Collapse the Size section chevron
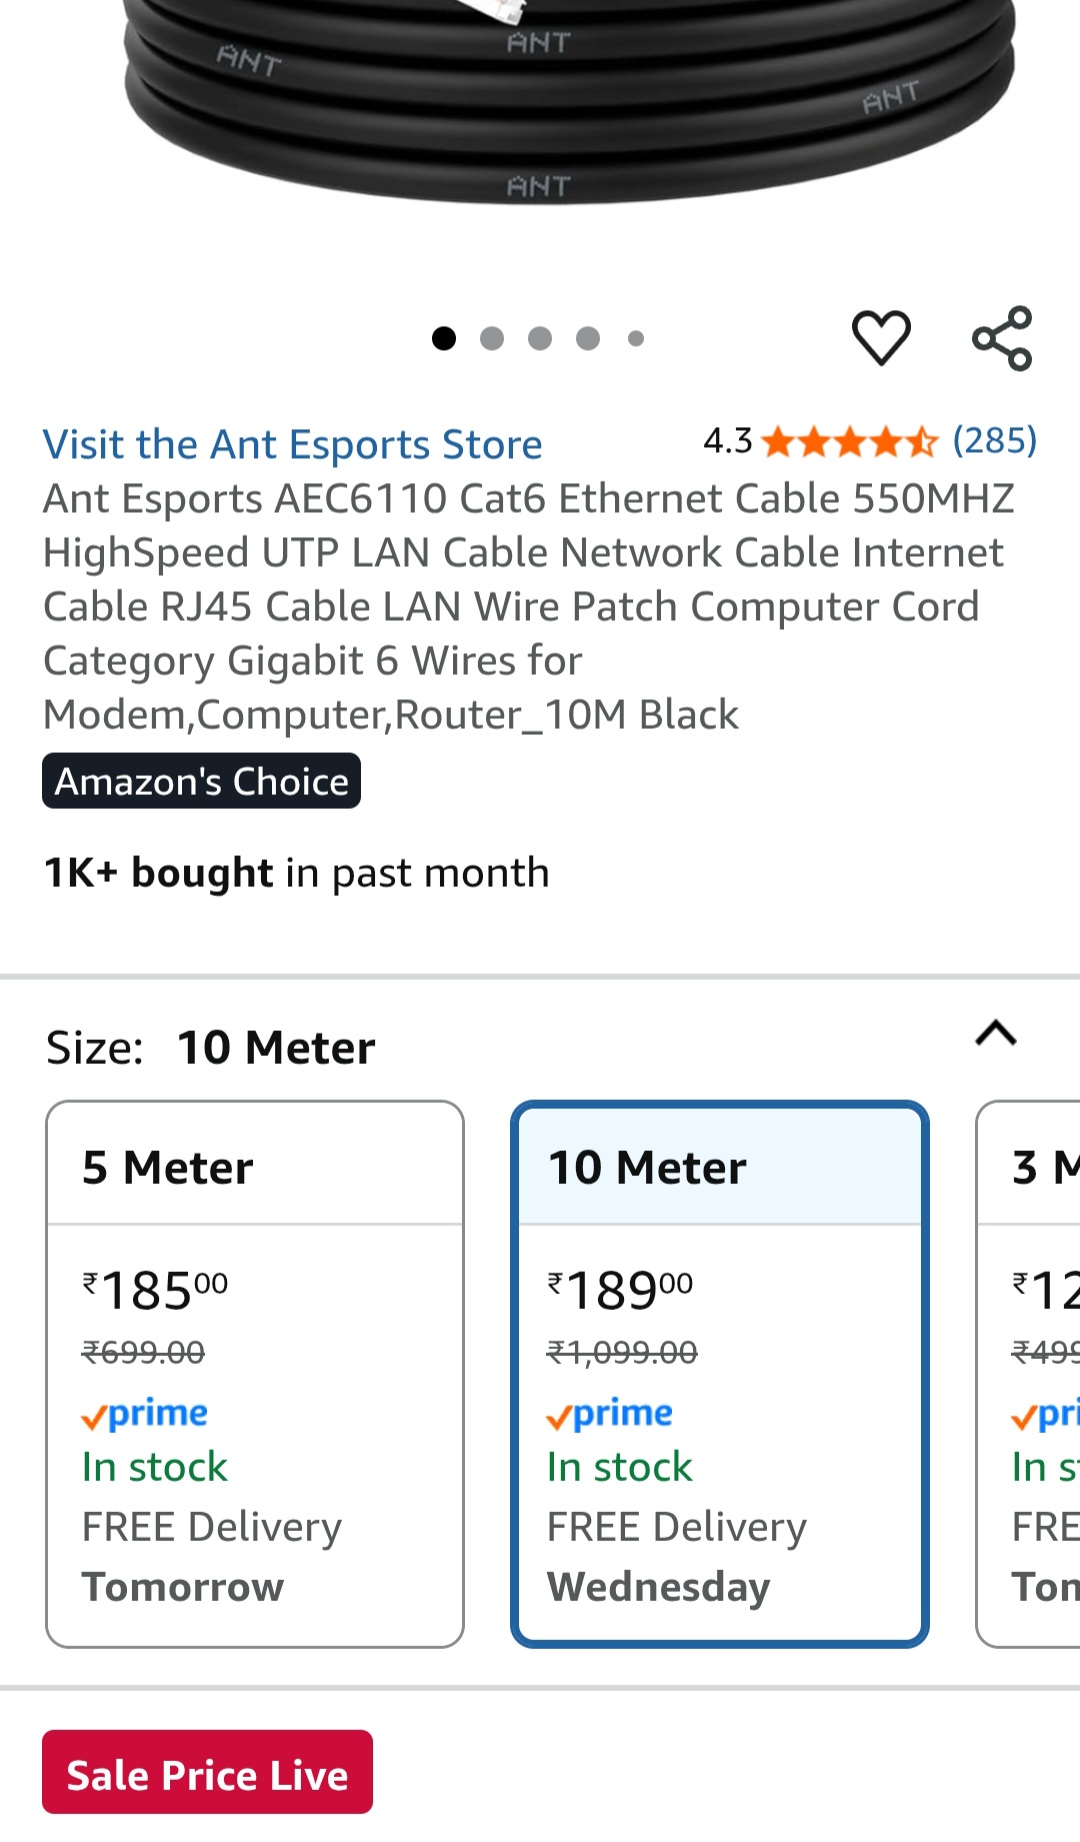 click(996, 1033)
